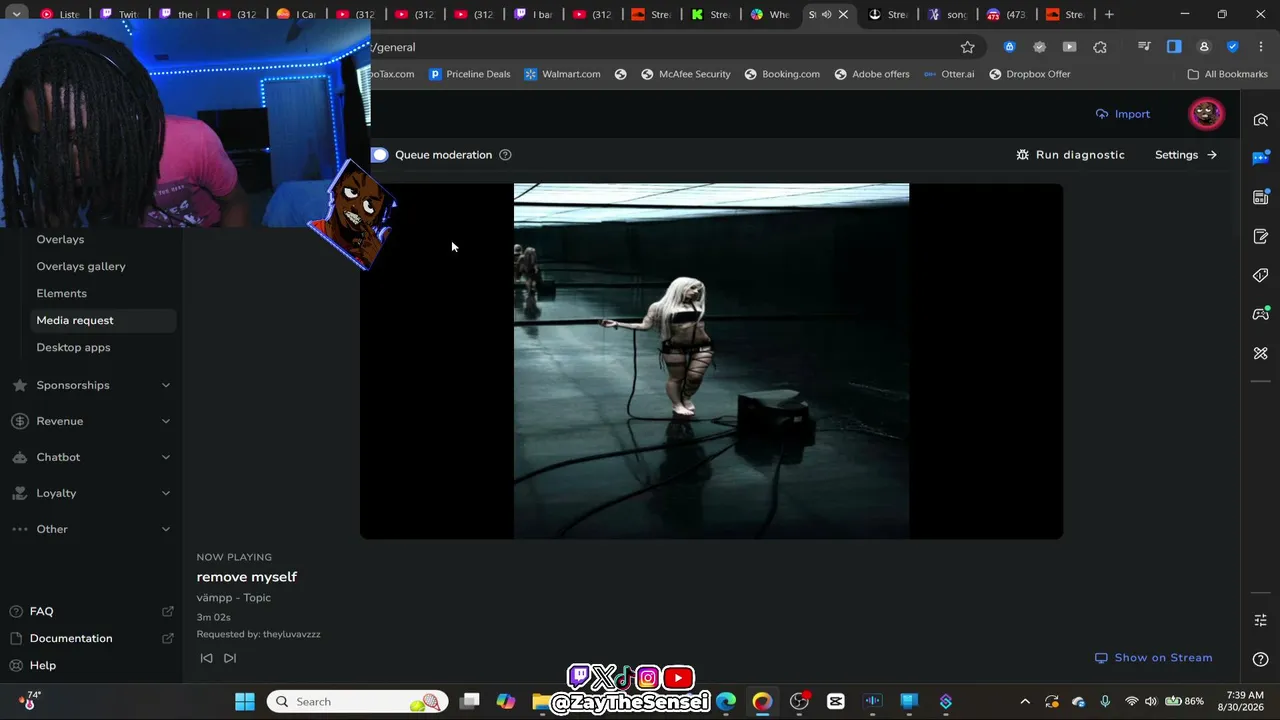Toggle the Queue moderation switch

click(379, 155)
